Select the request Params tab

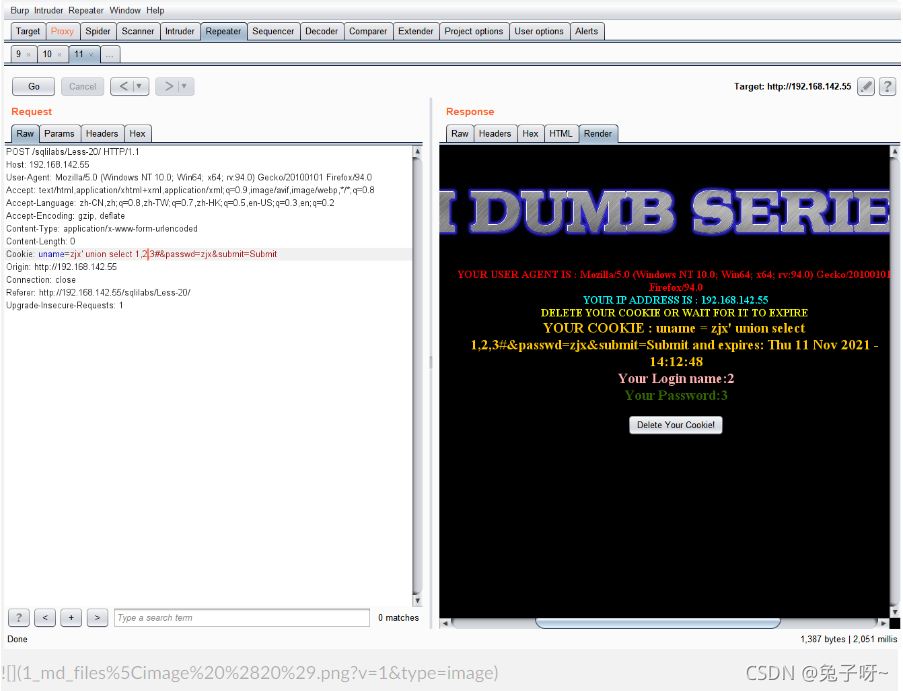pos(59,134)
